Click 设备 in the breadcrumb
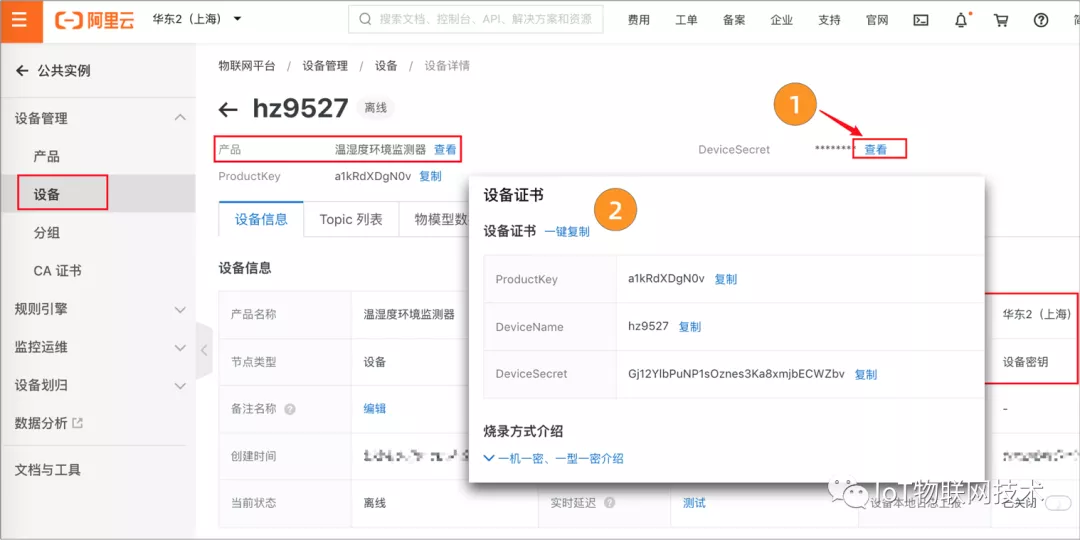 [x=386, y=66]
